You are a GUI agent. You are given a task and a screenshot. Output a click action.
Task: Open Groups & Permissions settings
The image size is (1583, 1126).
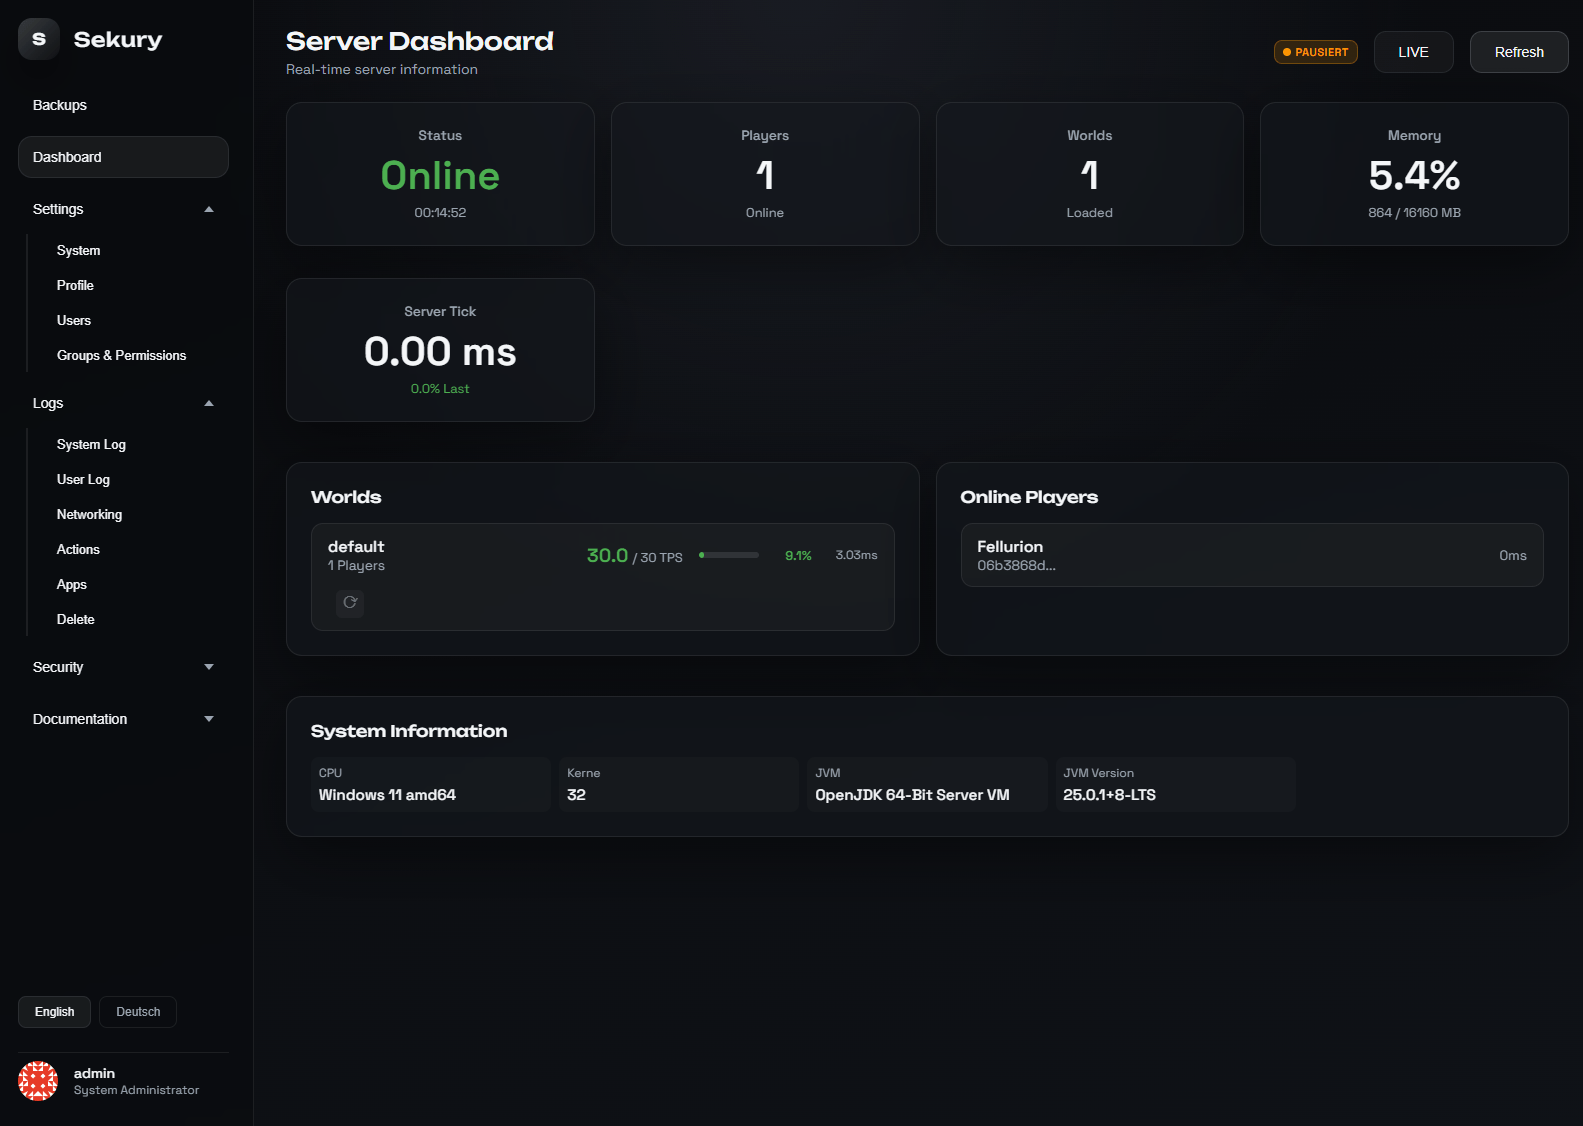point(121,355)
